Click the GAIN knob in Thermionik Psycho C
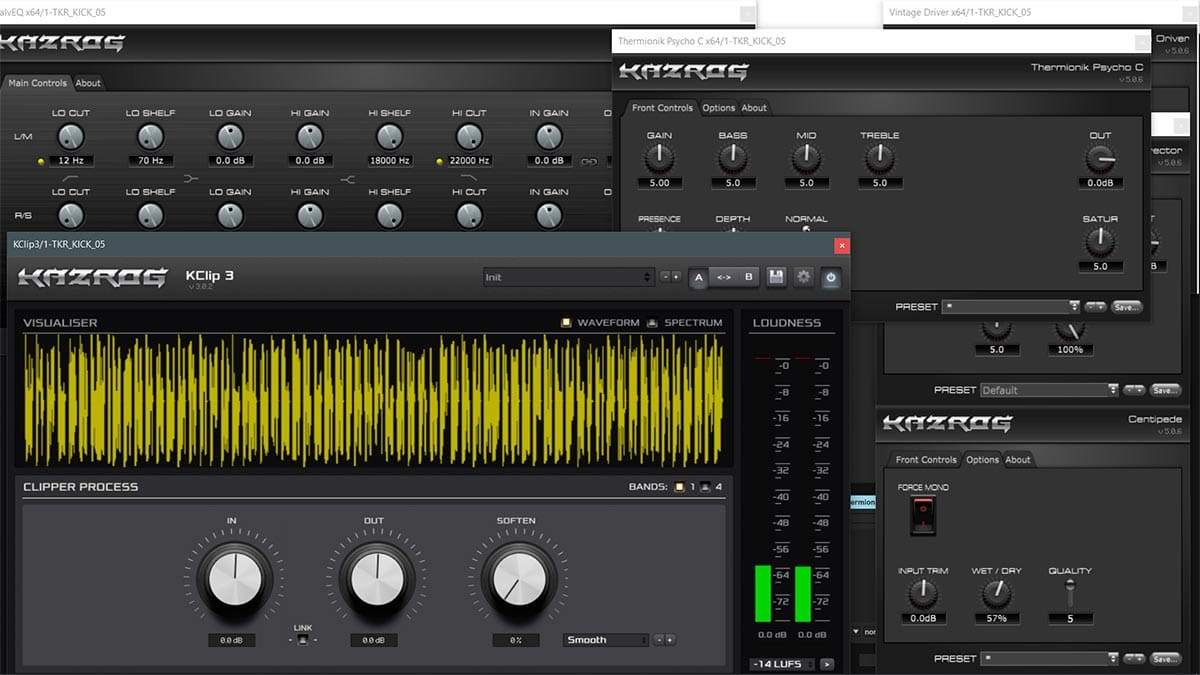 coord(659,158)
